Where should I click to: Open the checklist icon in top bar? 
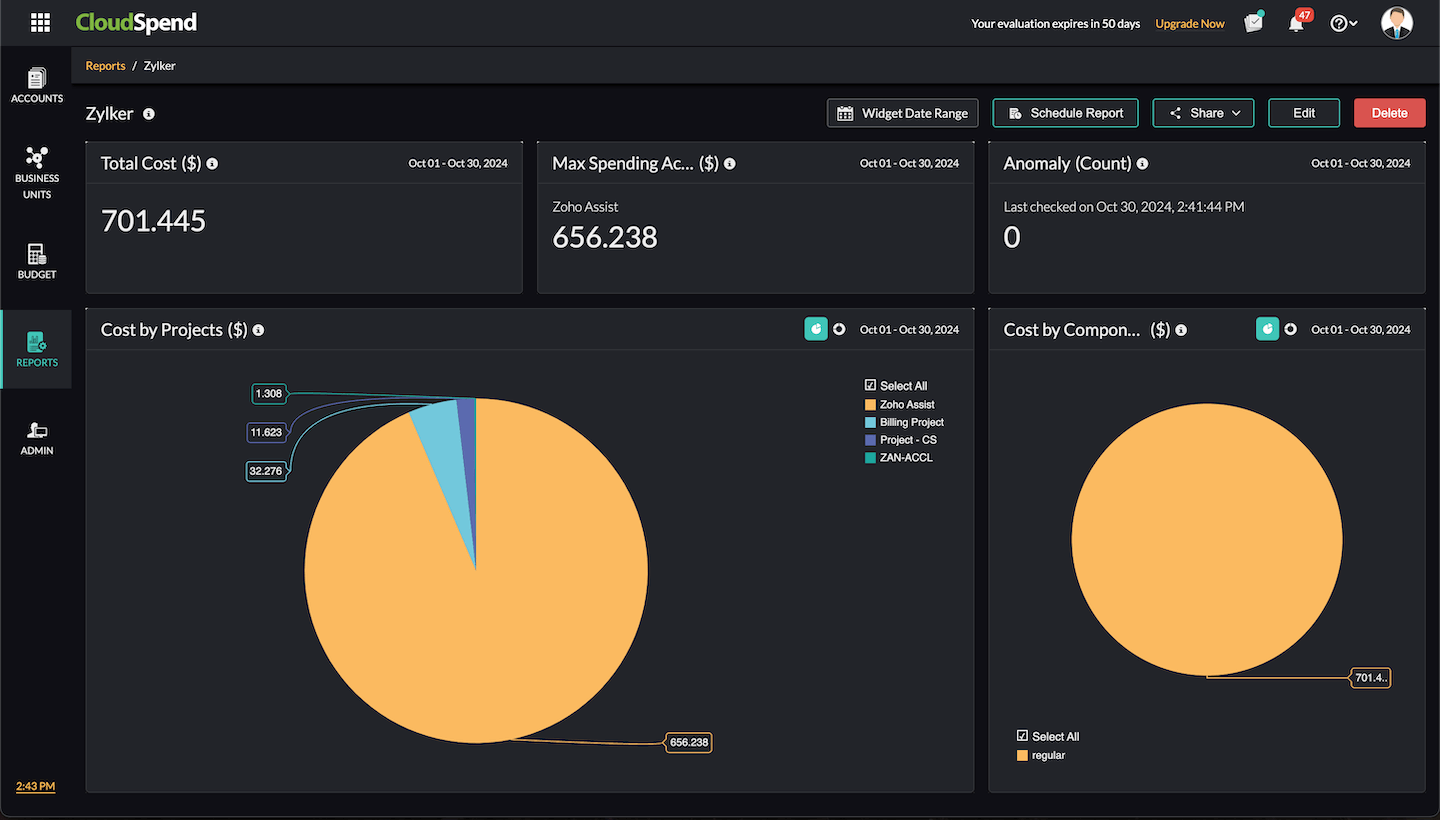1253,23
